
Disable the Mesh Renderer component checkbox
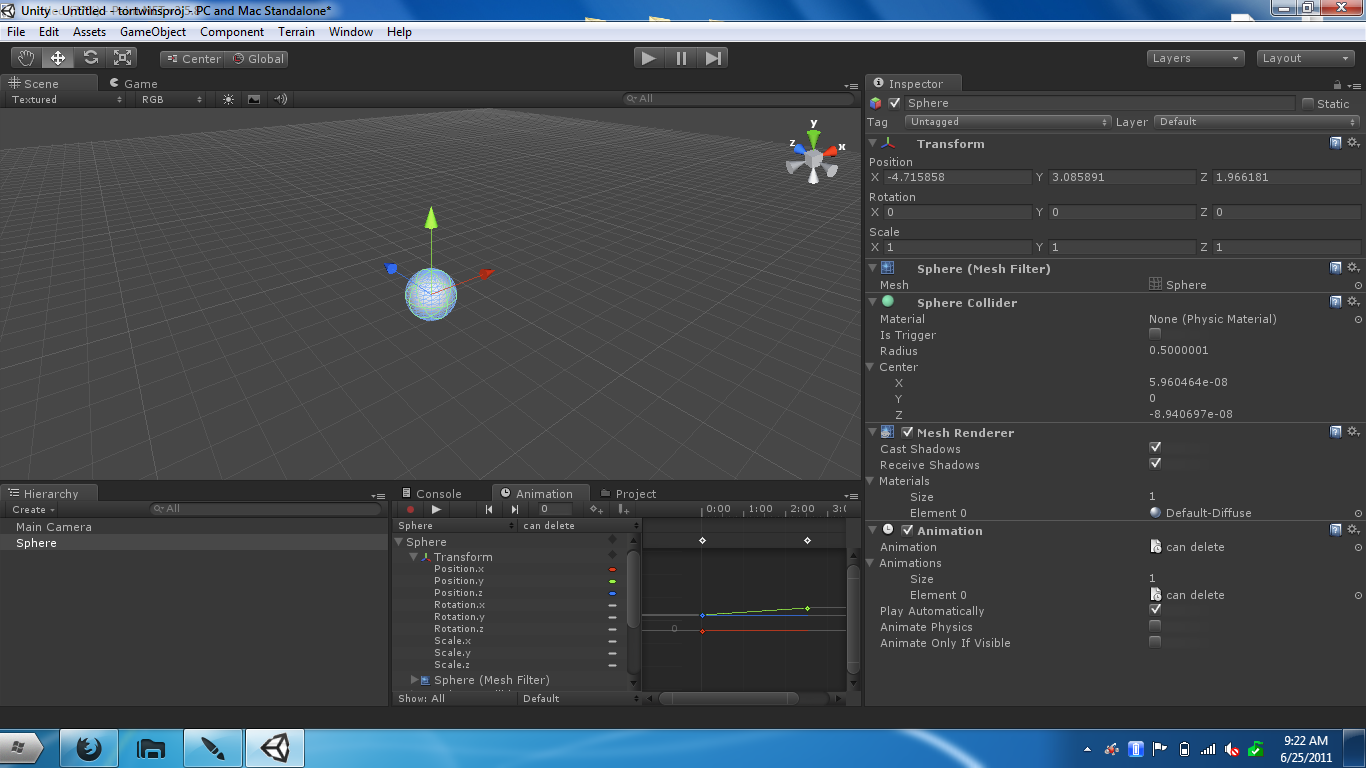point(907,432)
